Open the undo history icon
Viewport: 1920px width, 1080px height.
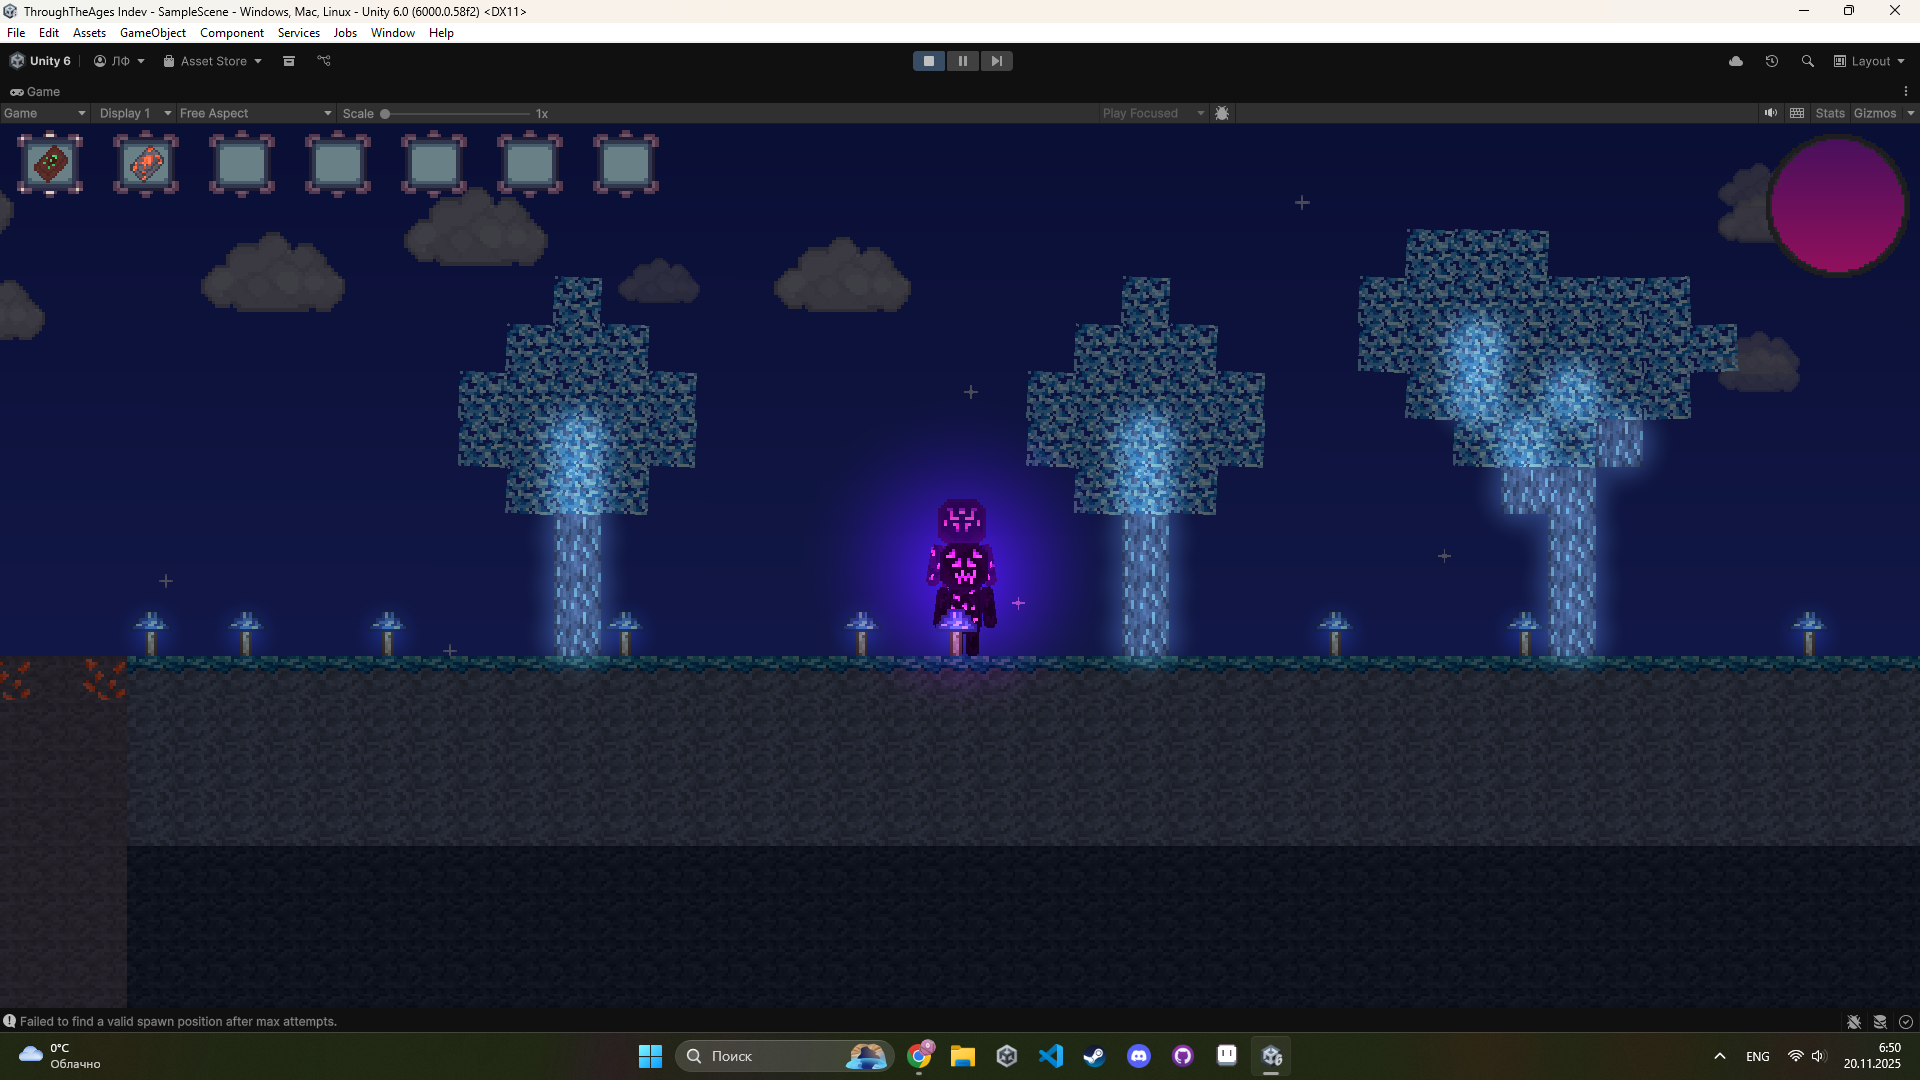coord(1772,61)
